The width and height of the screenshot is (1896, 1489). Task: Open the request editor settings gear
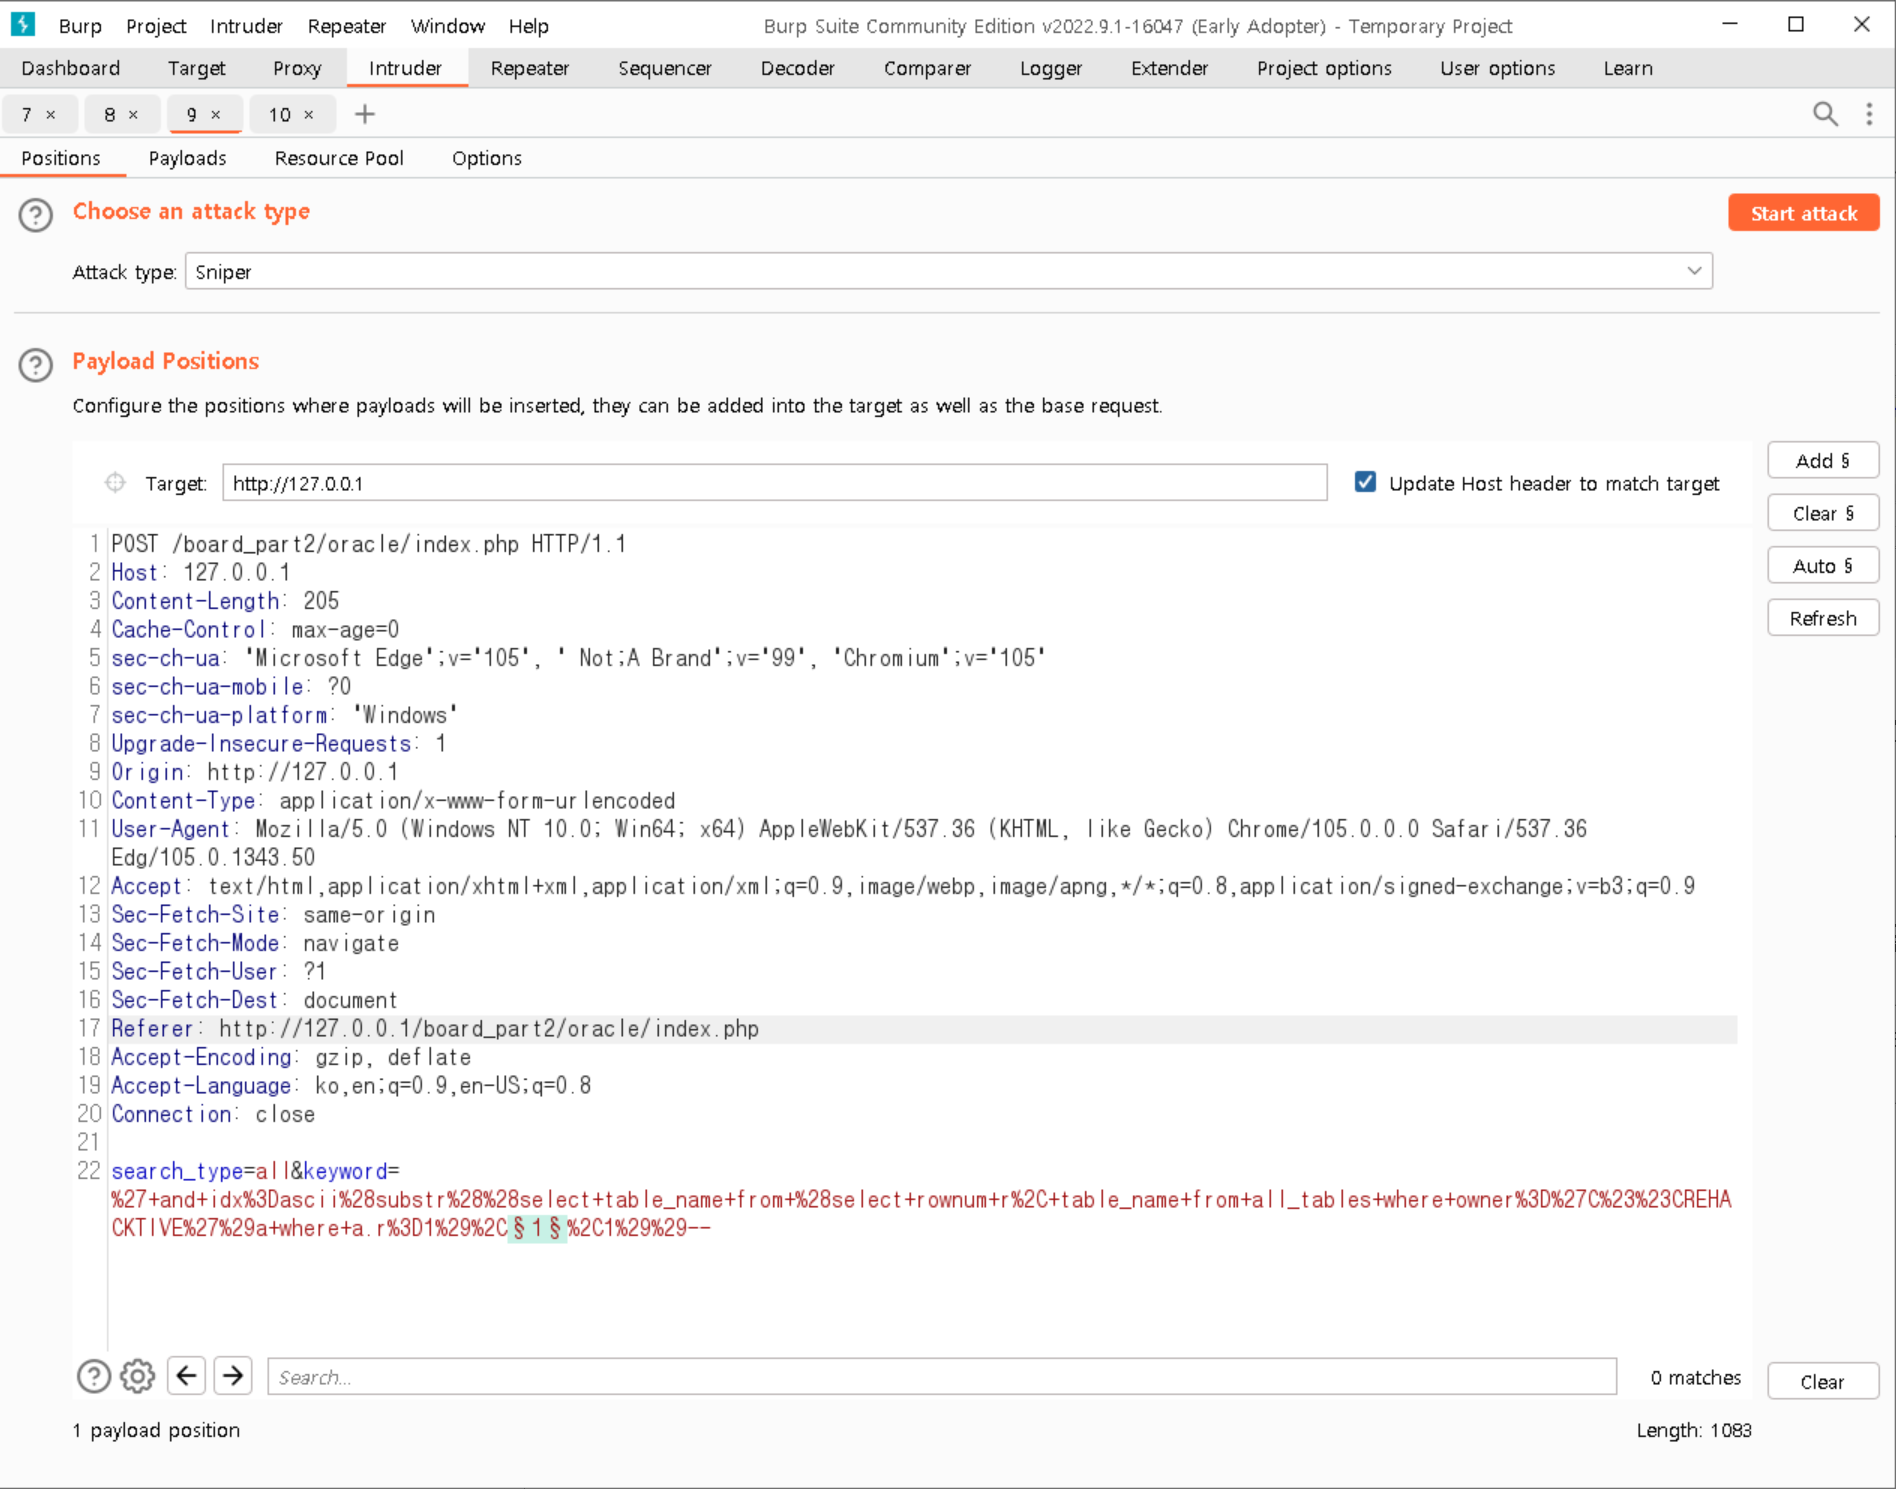138,1377
